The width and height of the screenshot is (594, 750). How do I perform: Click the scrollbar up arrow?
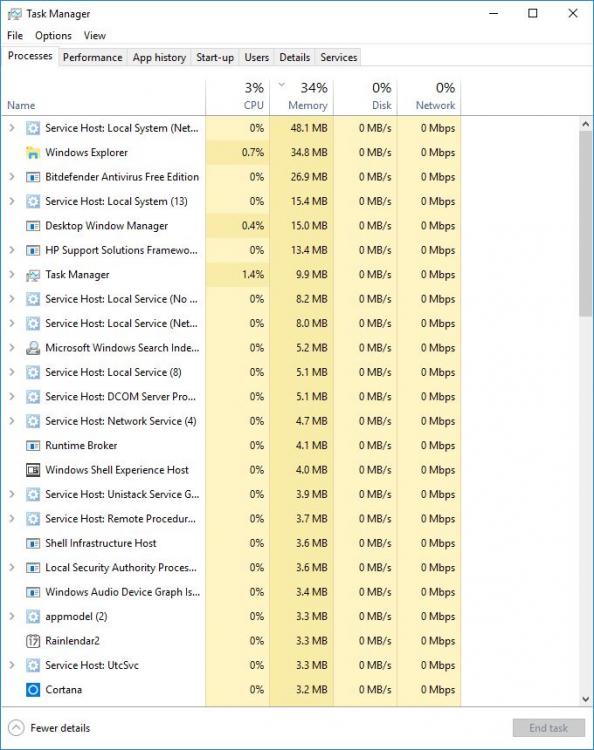[585, 124]
